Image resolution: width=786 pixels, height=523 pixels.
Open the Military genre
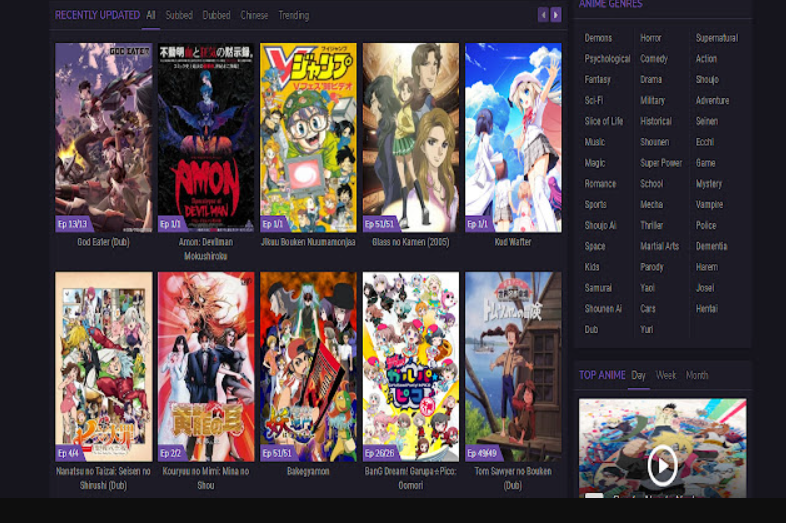652,101
